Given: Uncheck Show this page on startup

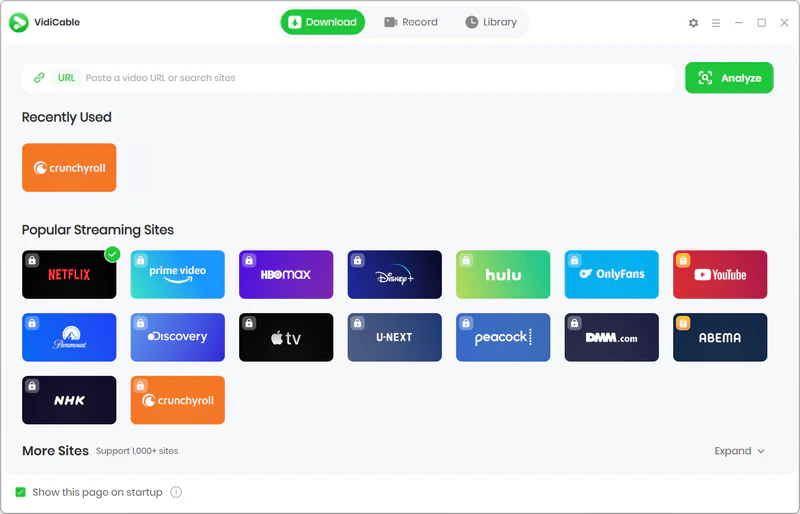Looking at the screenshot, I should tap(20, 492).
